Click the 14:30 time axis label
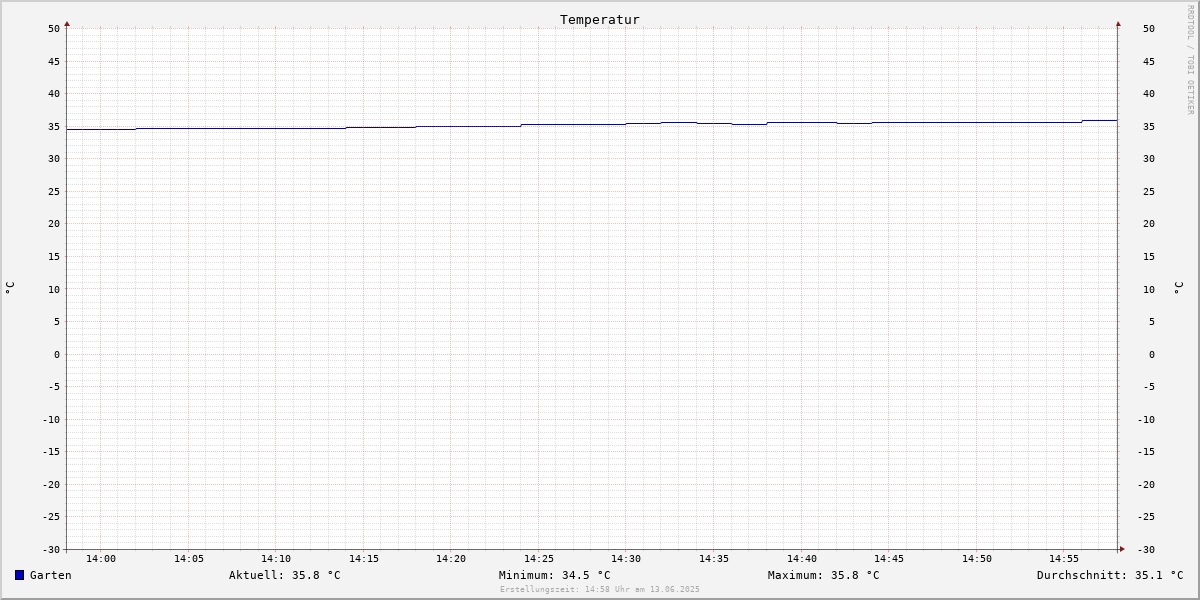 click(x=626, y=559)
